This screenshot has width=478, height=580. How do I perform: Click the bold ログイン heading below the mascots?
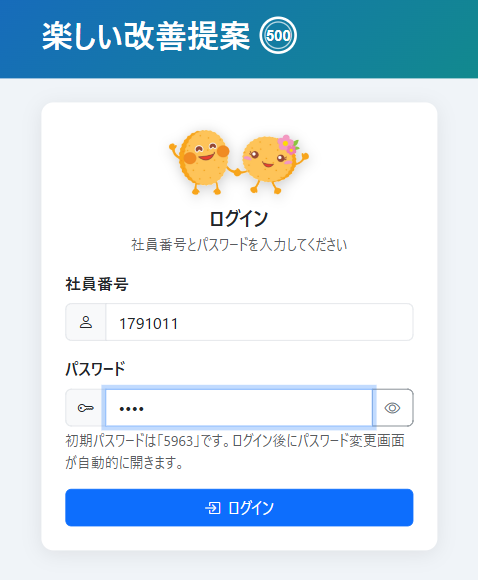(x=239, y=219)
